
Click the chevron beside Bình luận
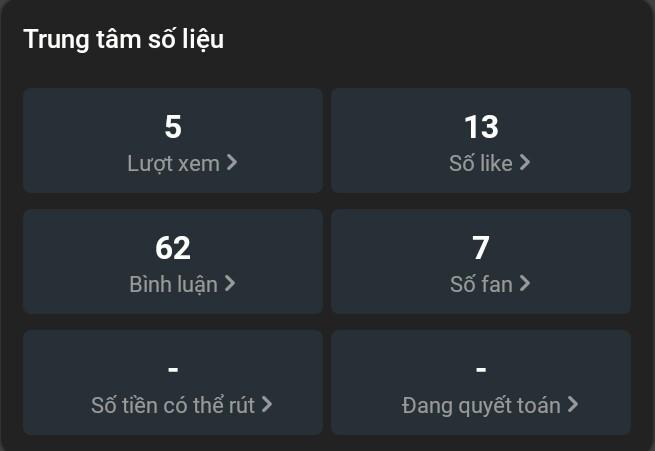click(230, 284)
